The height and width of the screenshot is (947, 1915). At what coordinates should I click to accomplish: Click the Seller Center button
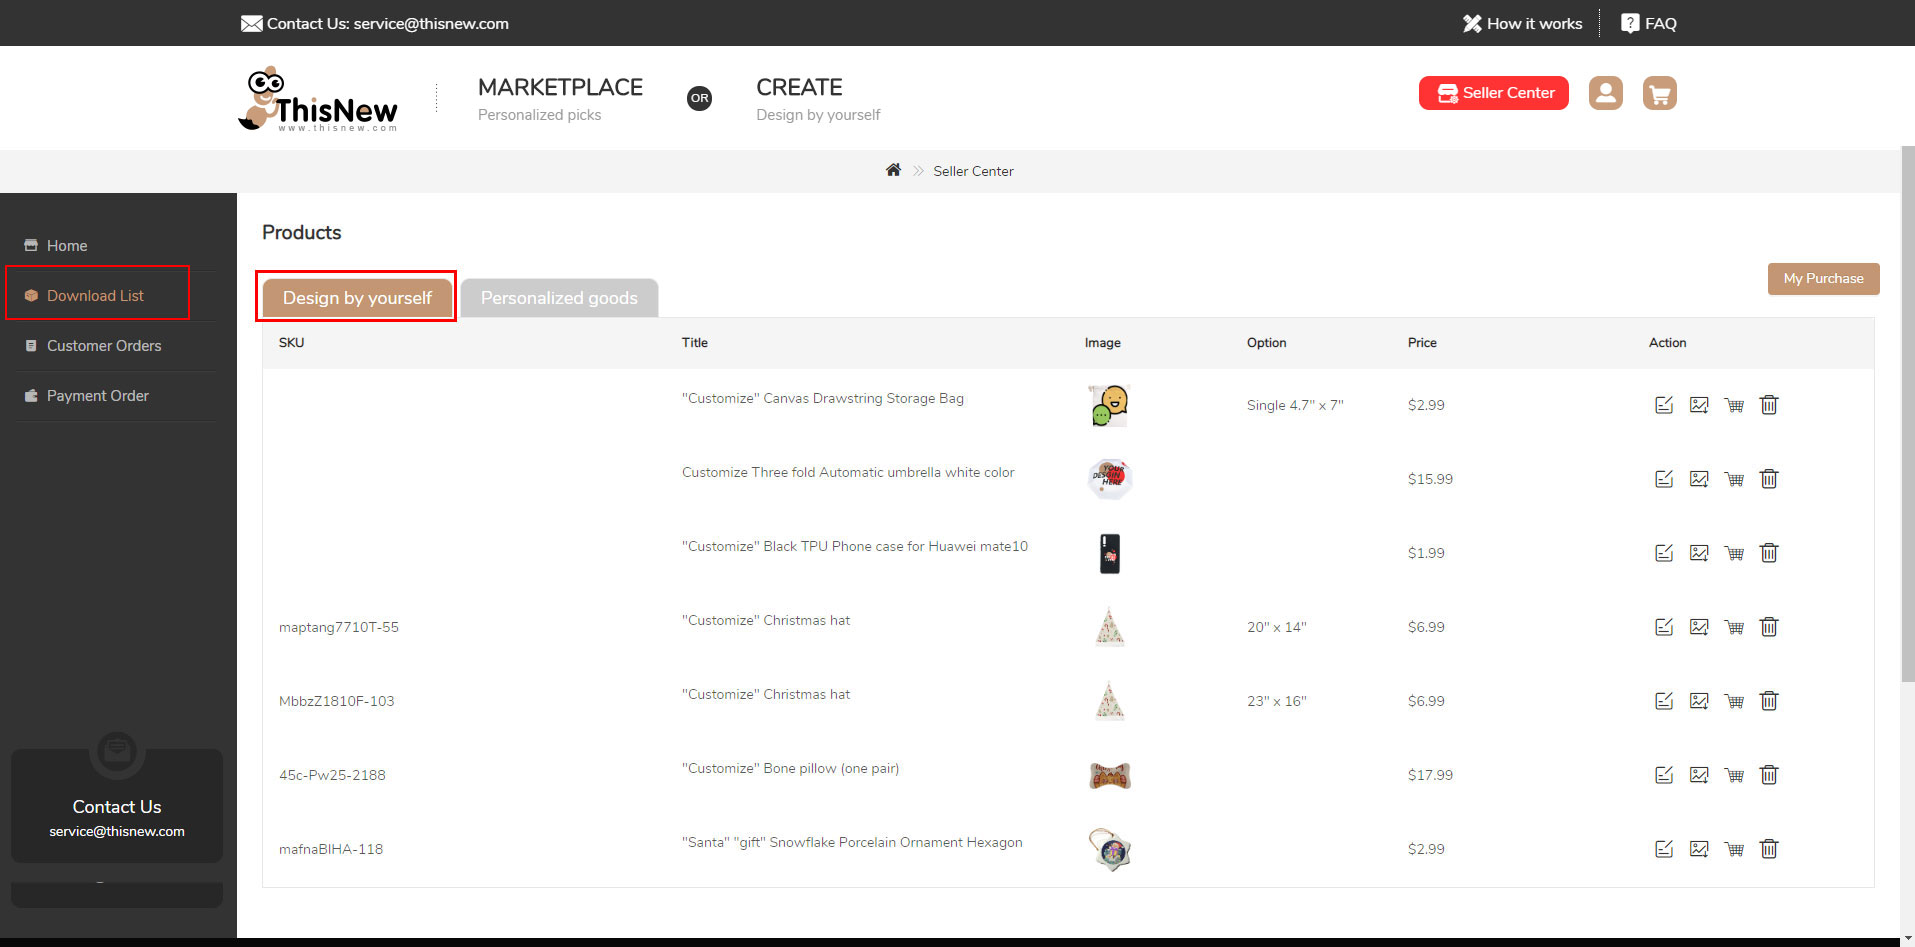[1493, 93]
